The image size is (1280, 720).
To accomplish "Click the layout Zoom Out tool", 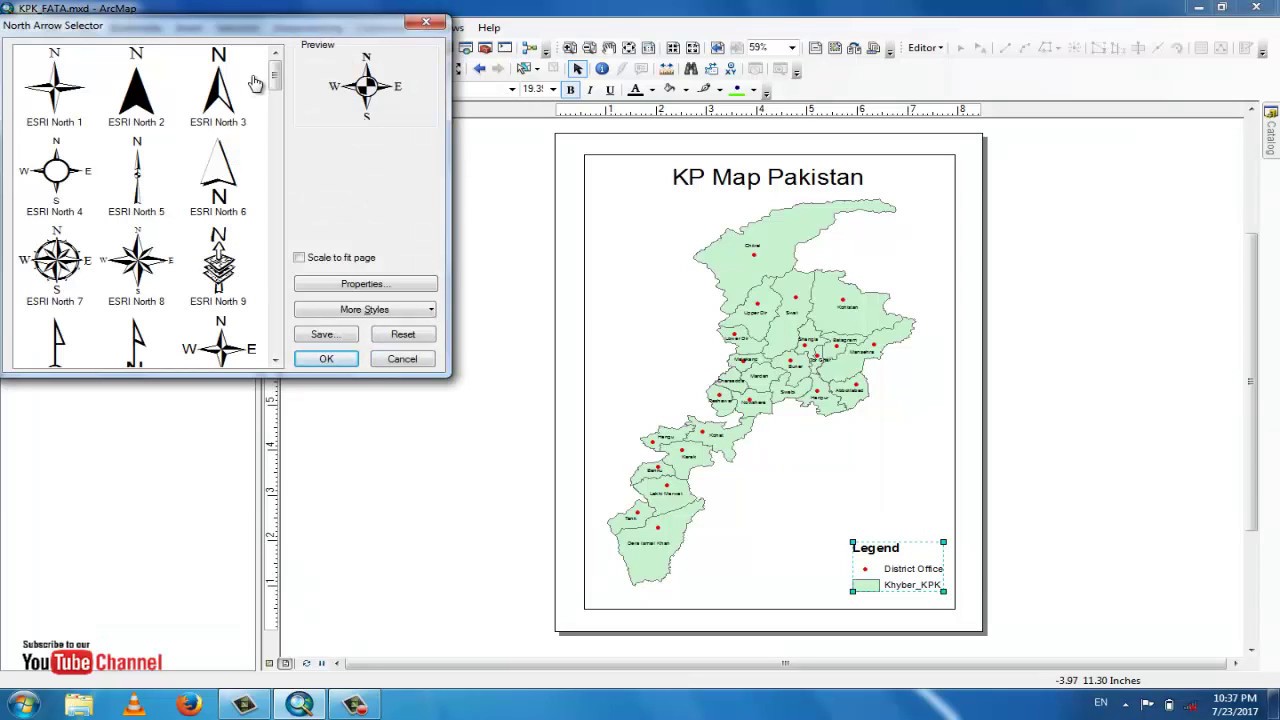I will pos(590,48).
